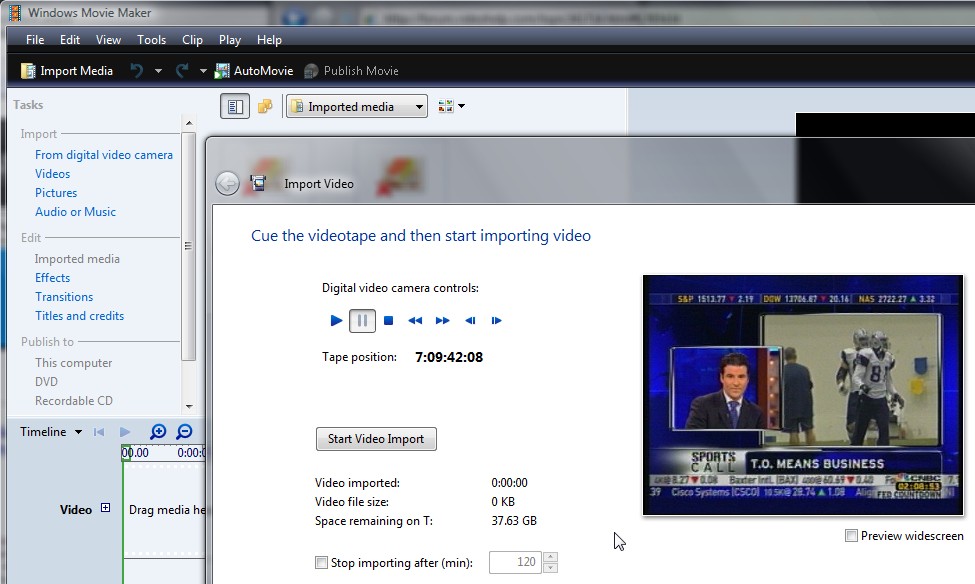Open the Clip menu
This screenshot has height=584, width=975.
[x=192, y=40]
